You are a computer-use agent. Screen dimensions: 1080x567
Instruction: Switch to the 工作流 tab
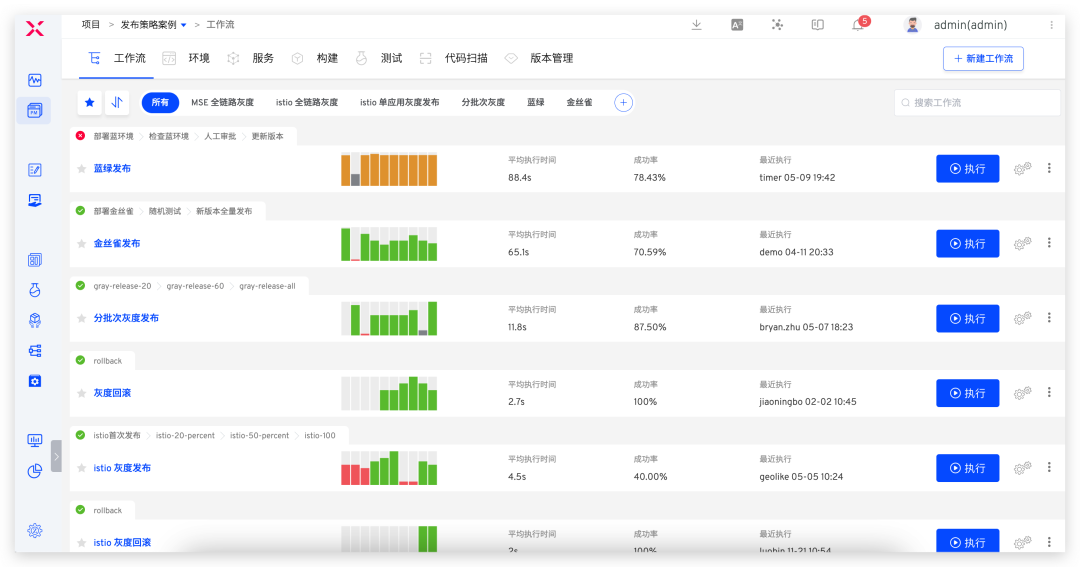(117, 59)
